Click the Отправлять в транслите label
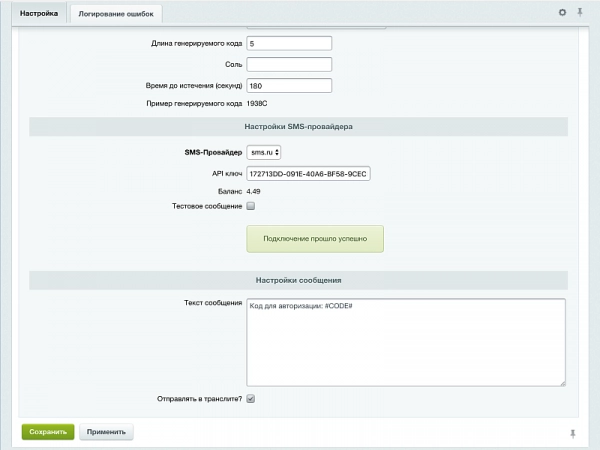The height and width of the screenshot is (450, 600). pos(199,399)
